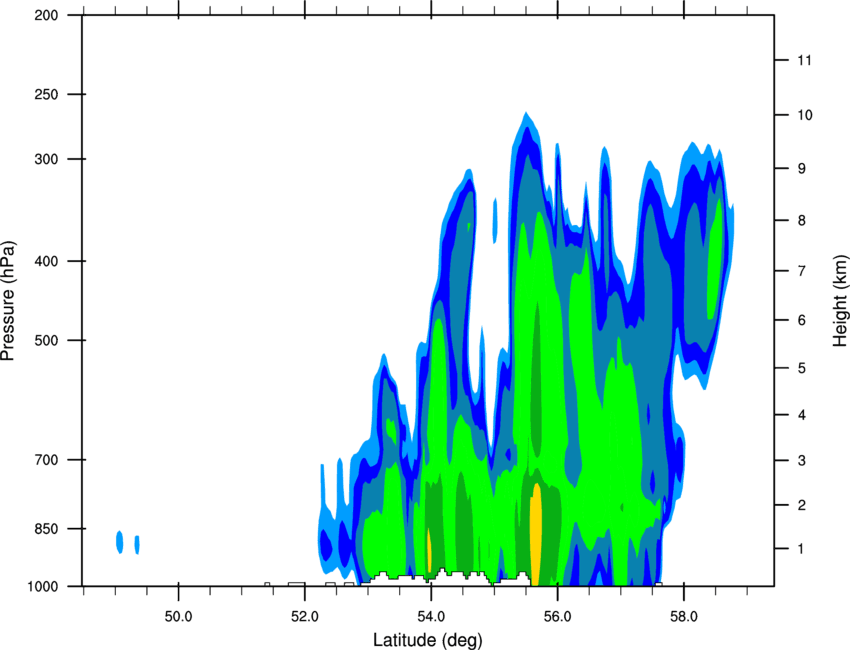This screenshot has width=850, height=650.
Task: Pick the 2 km height tick label
Action: tap(801, 505)
